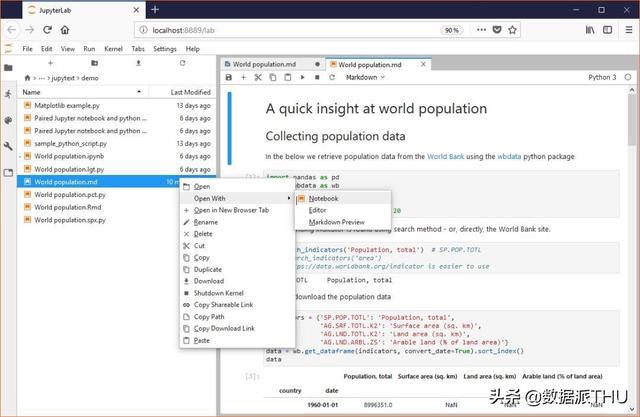
Task: Click the browser Back arrow
Action: (x=11, y=30)
